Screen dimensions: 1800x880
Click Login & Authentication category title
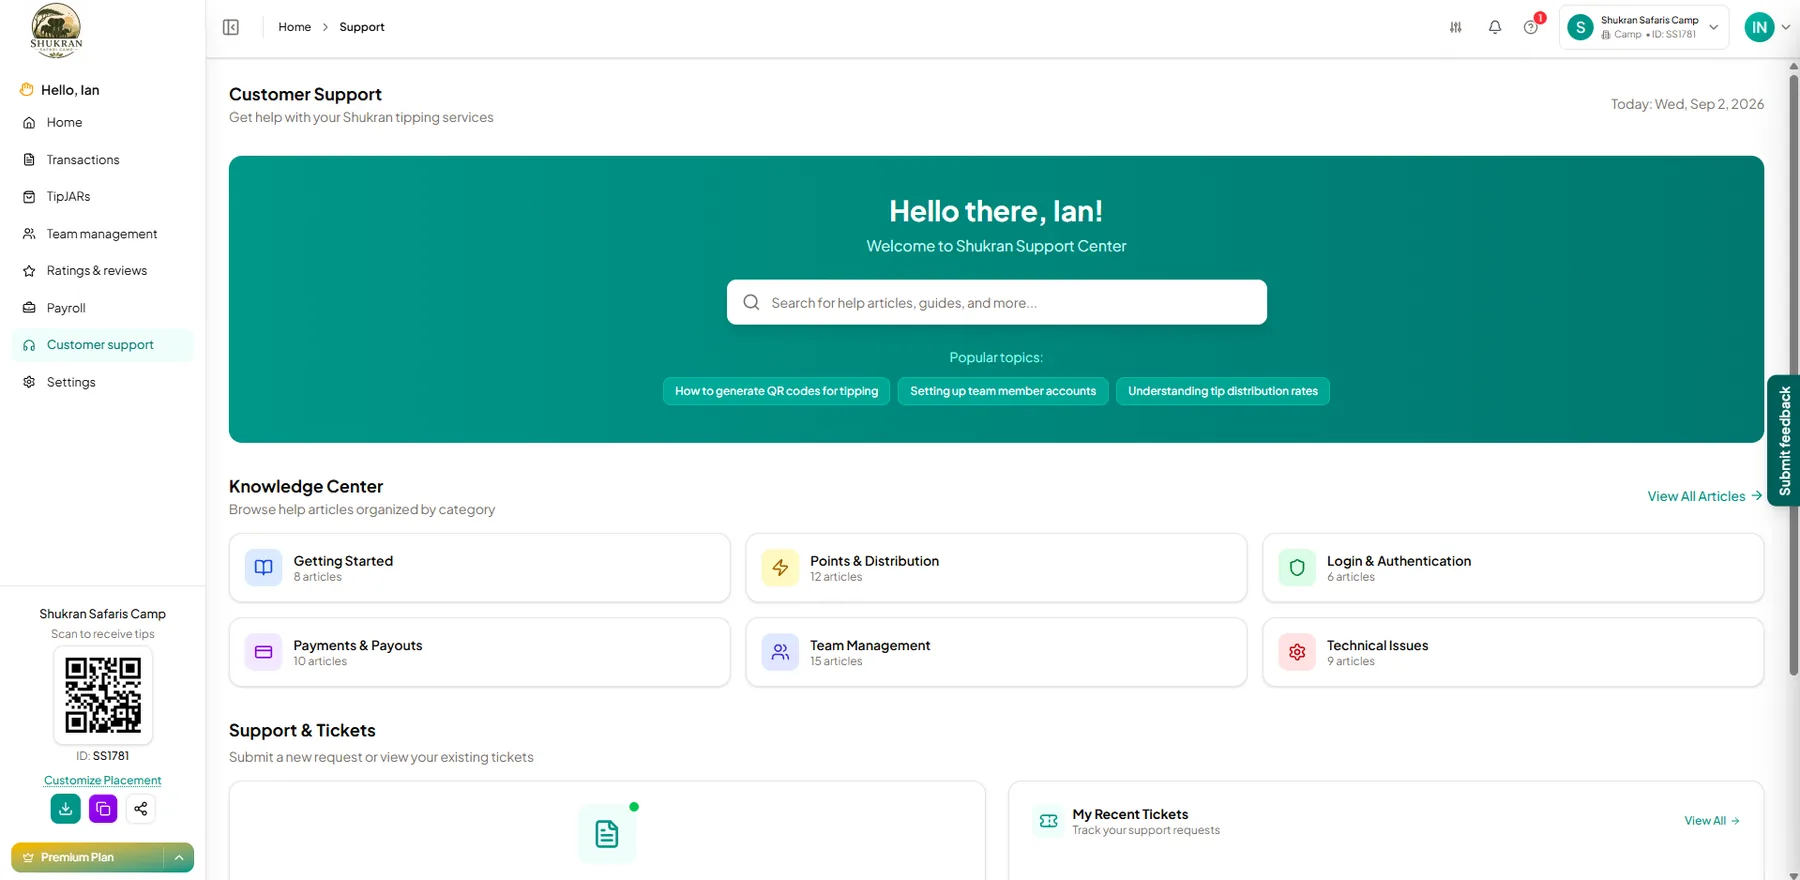click(x=1398, y=561)
